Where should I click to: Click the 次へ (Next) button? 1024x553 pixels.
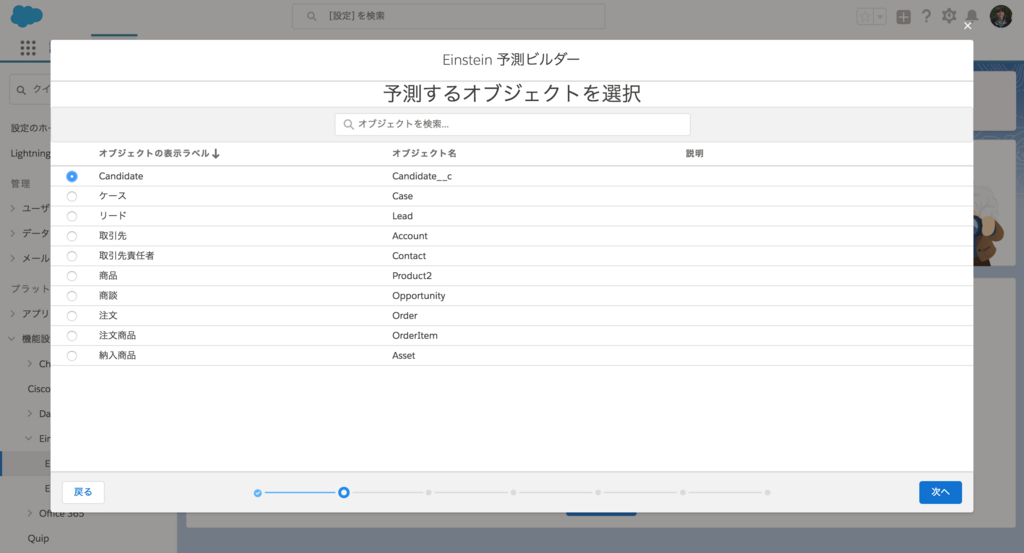[940, 492]
